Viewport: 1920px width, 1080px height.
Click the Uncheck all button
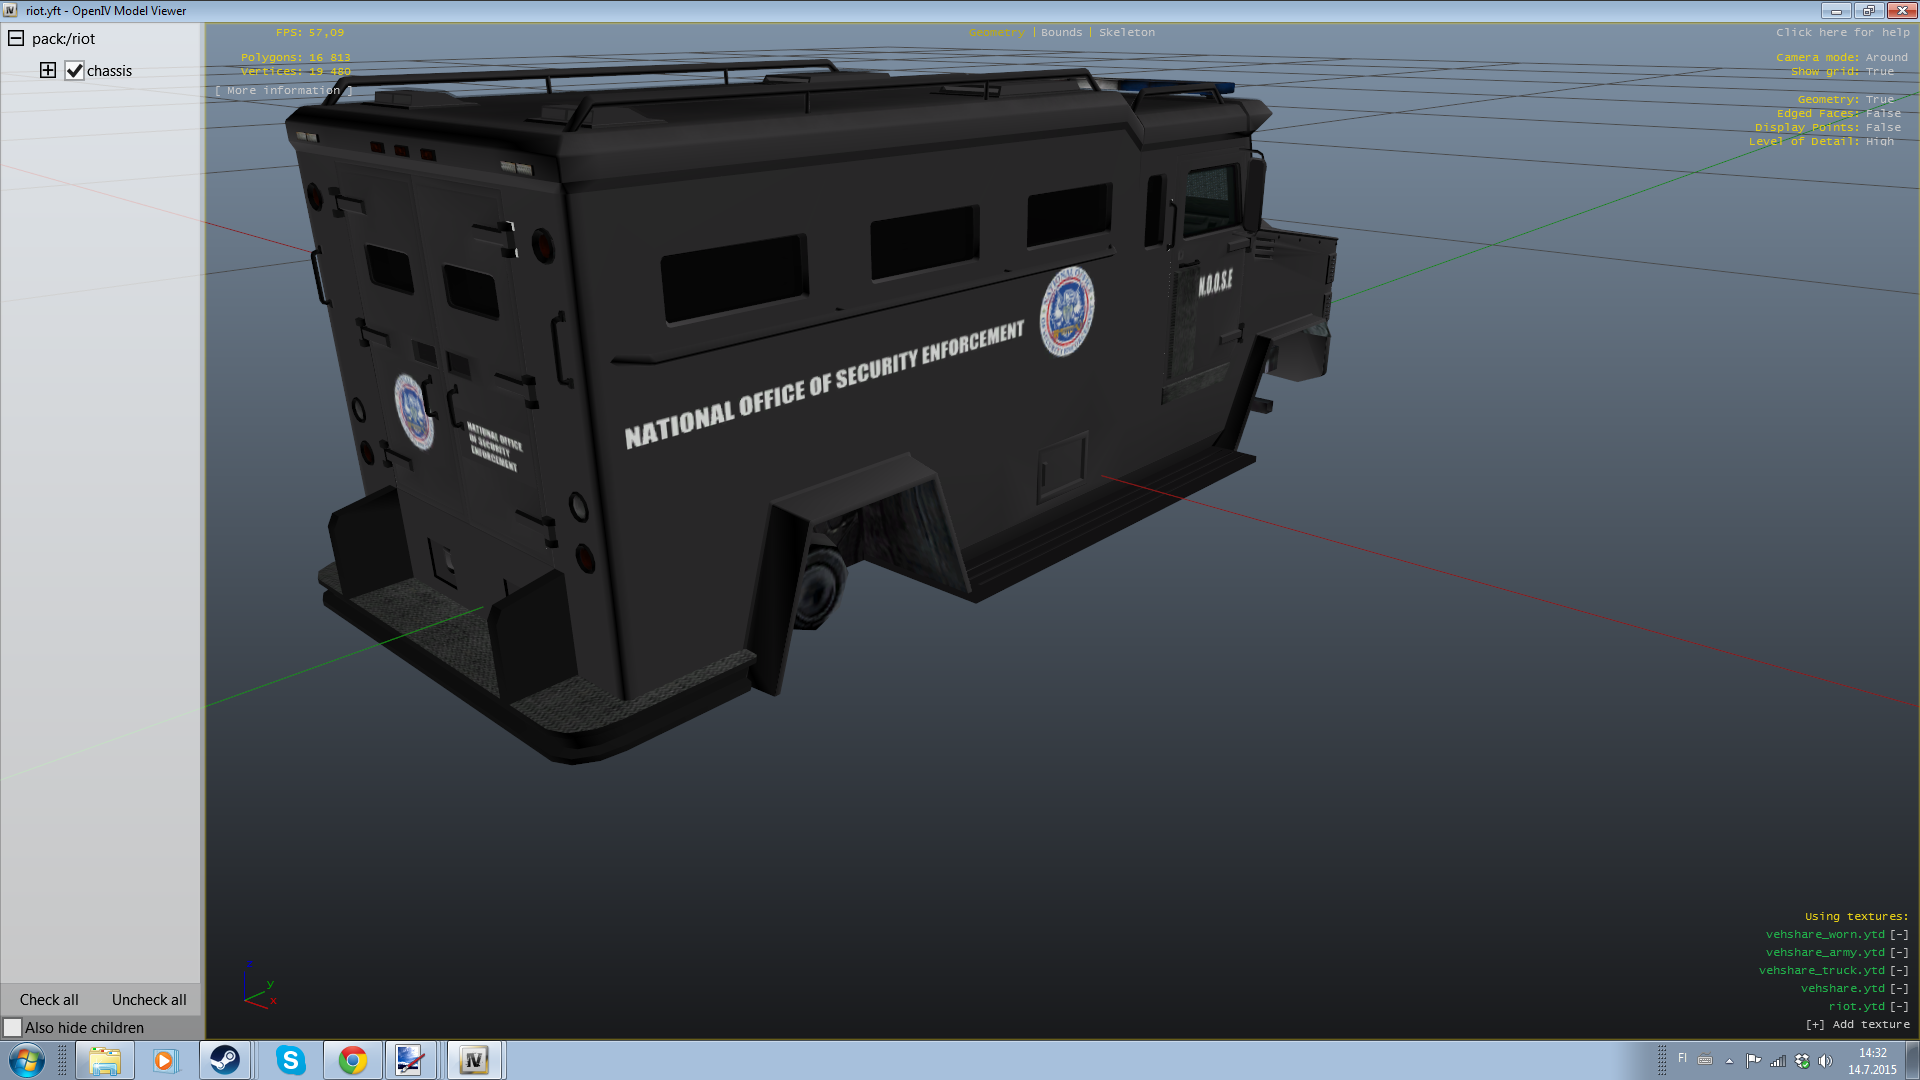[x=149, y=999]
